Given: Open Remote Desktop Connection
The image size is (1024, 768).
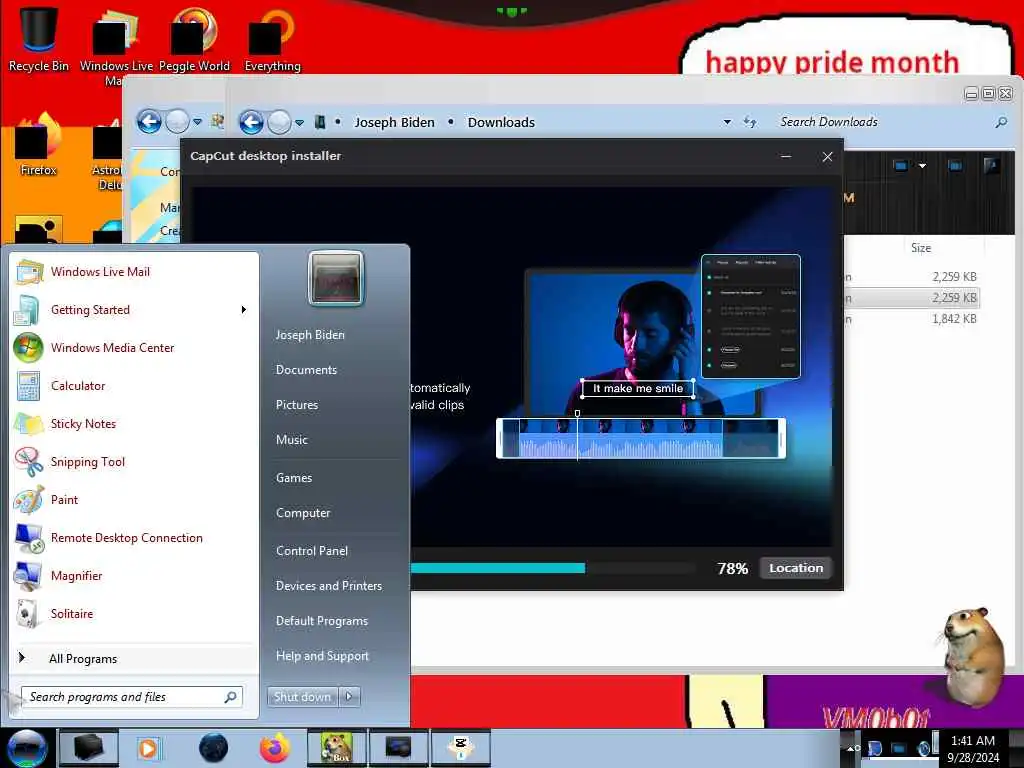Looking at the screenshot, I should [x=135, y=537].
